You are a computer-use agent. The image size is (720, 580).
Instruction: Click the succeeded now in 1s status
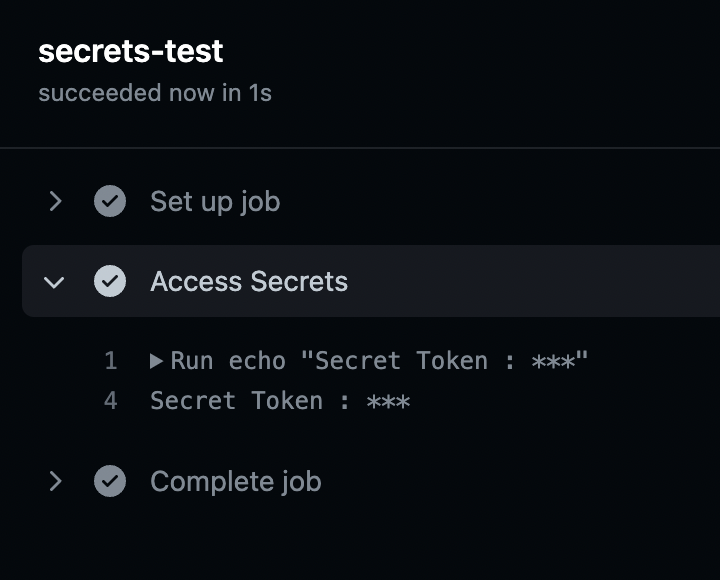[x=155, y=93]
